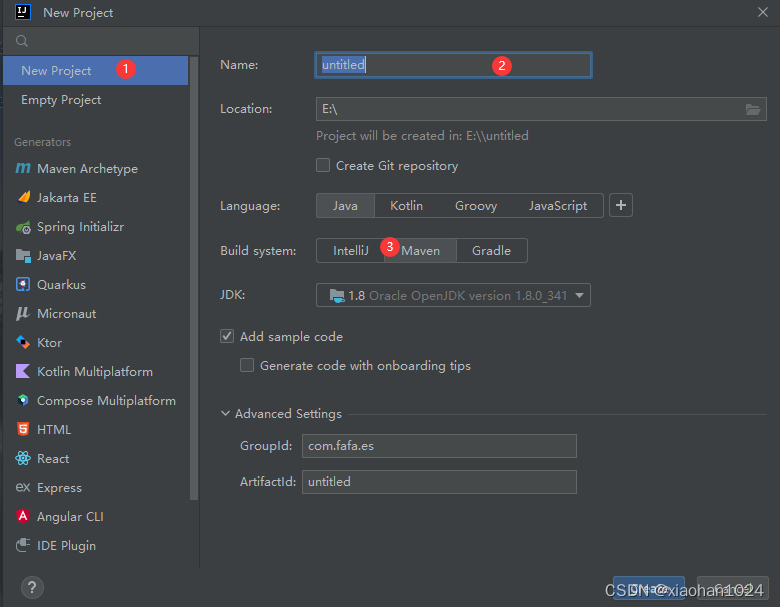
Task: Click the Kotlin Multiplatform icon
Action: (23, 371)
